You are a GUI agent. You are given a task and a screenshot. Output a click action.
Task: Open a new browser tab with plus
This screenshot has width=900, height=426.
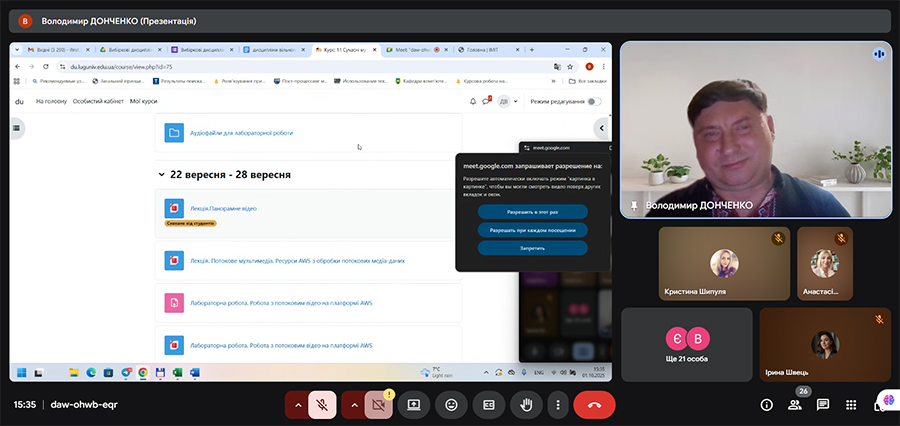[532, 50]
